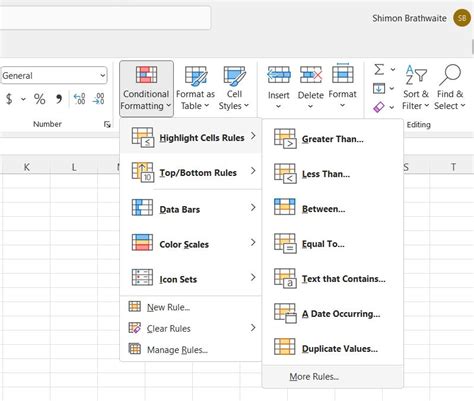Decrease decimal places icon
The height and width of the screenshot is (401, 474).
pyautogui.click(x=99, y=99)
